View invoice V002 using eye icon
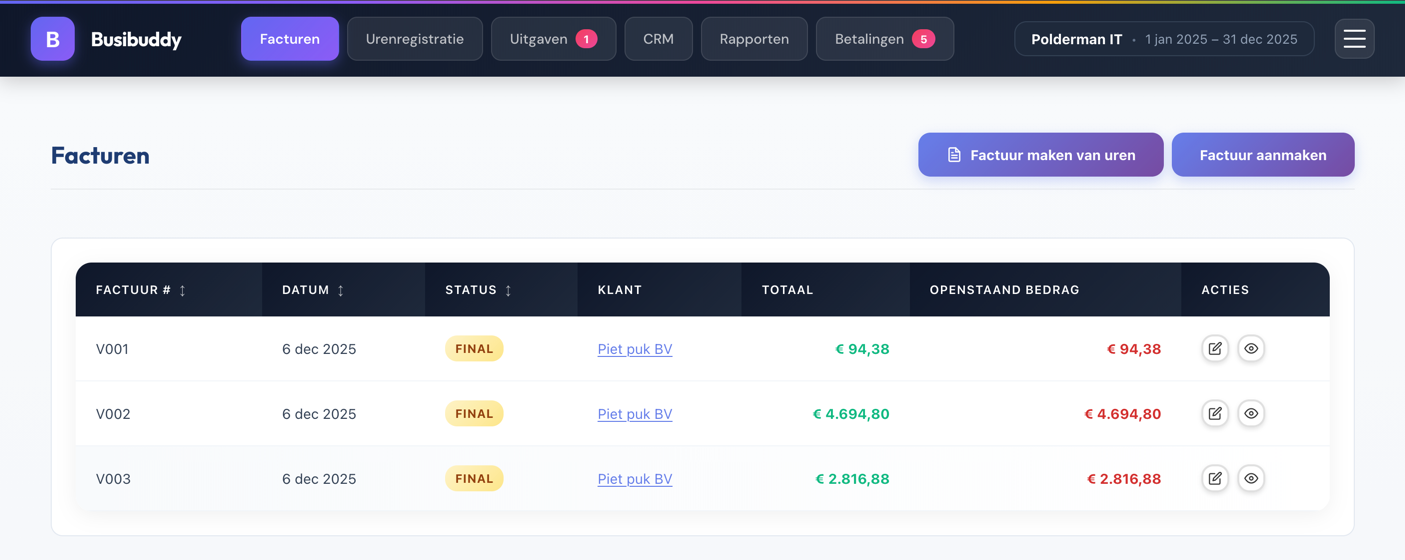1405x560 pixels. click(x=1251, y=414)
